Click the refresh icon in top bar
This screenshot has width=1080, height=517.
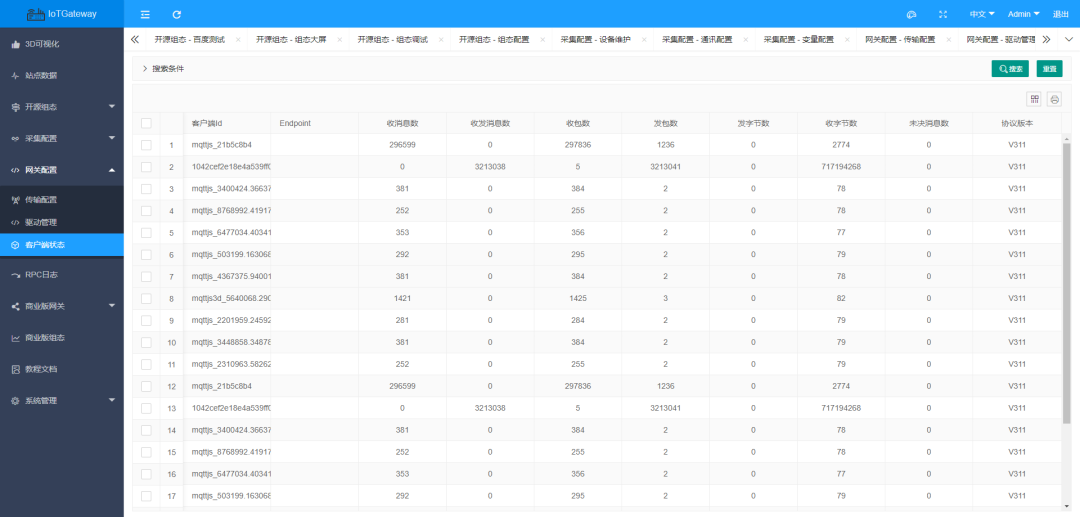point(177,14)
